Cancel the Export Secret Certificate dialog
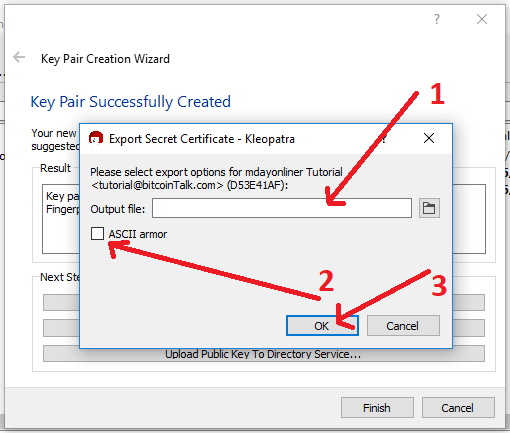Viewport: 510px width, 433px height. pos(403,326)
